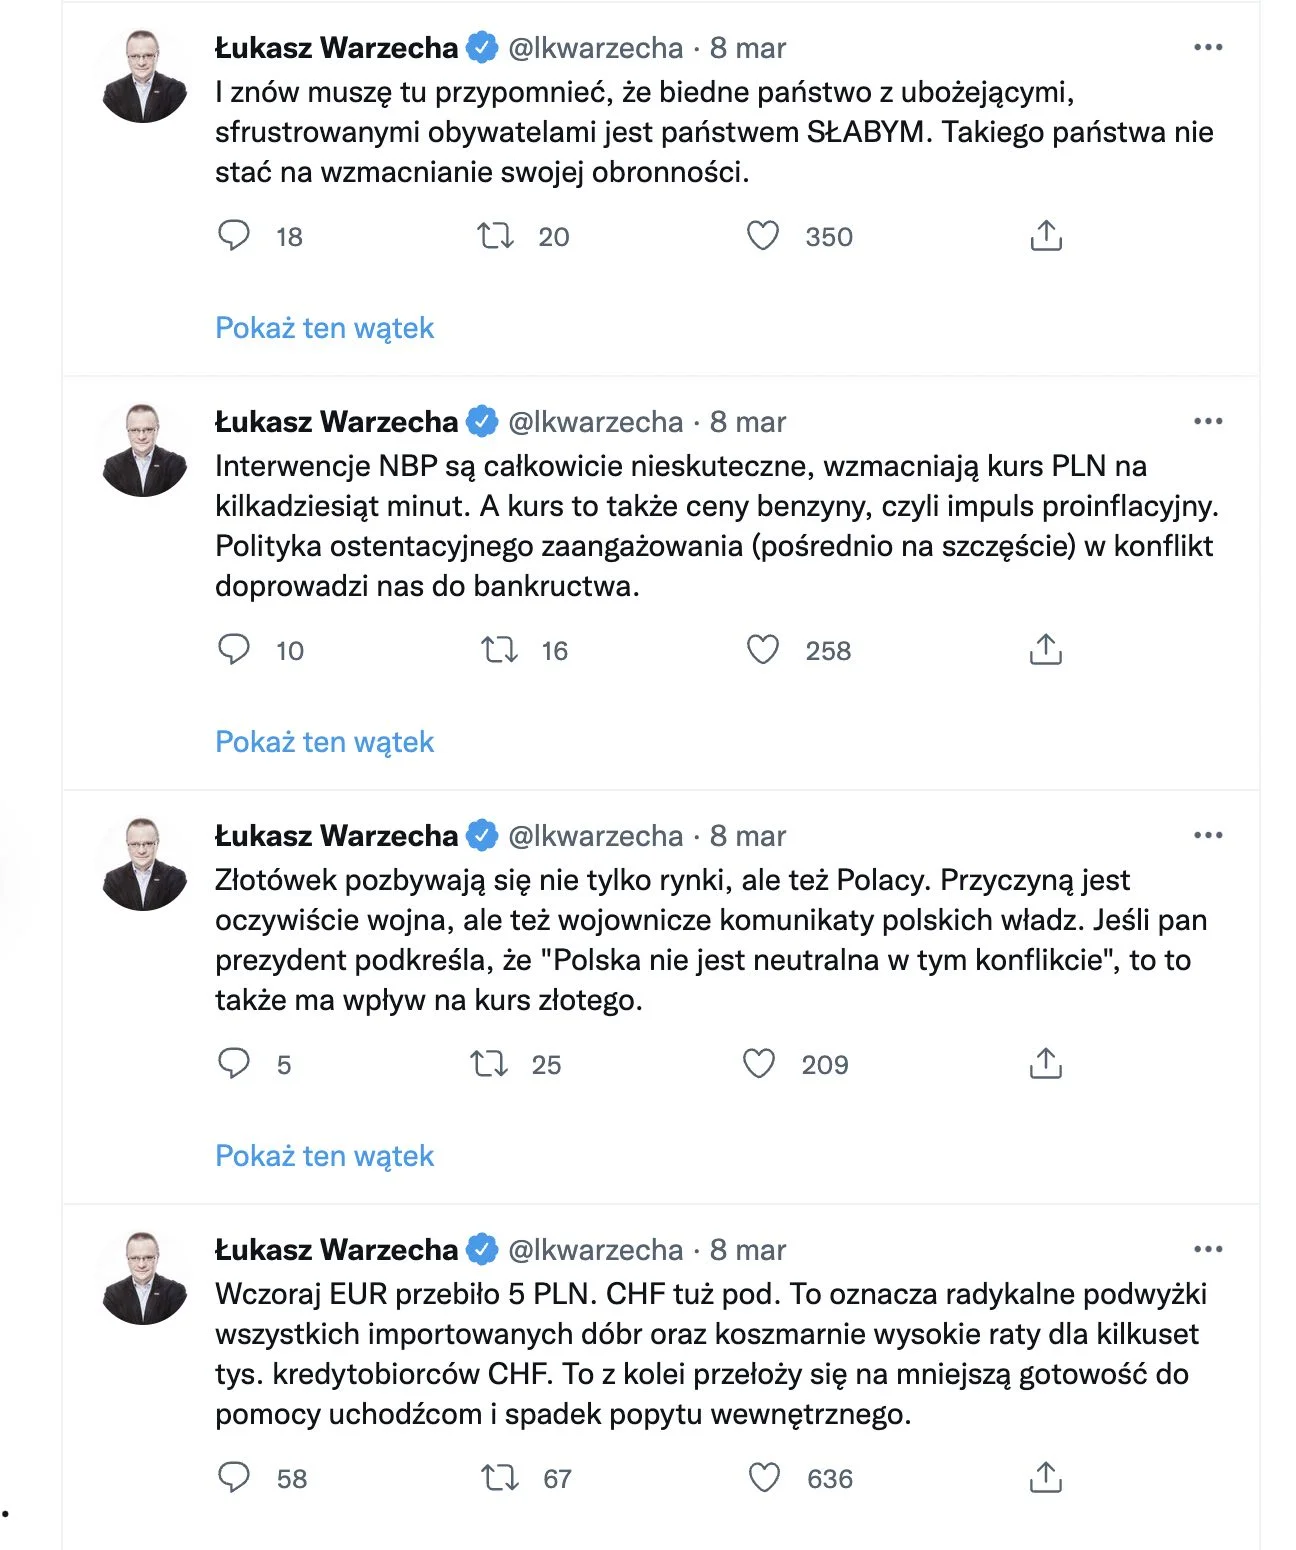Like the tweet with 350 likes
The width and height of the screenshot is (1296, 1550).
pyautogui.click(x=763, y=236)
